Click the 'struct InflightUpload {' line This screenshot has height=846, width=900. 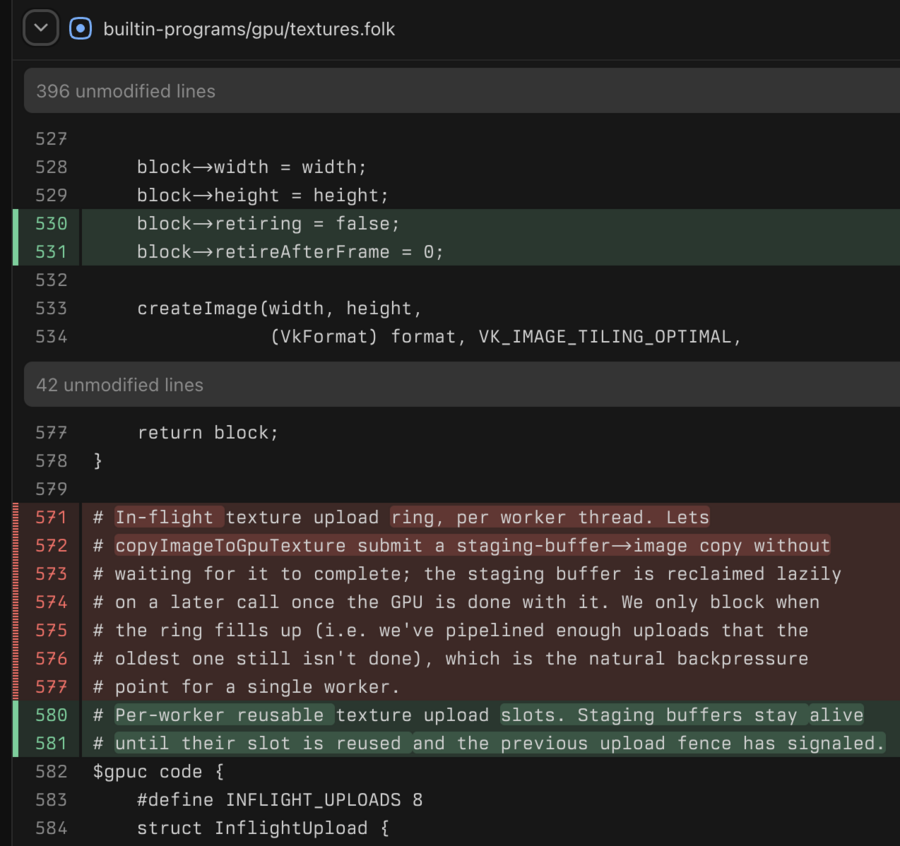pos(263,828)
